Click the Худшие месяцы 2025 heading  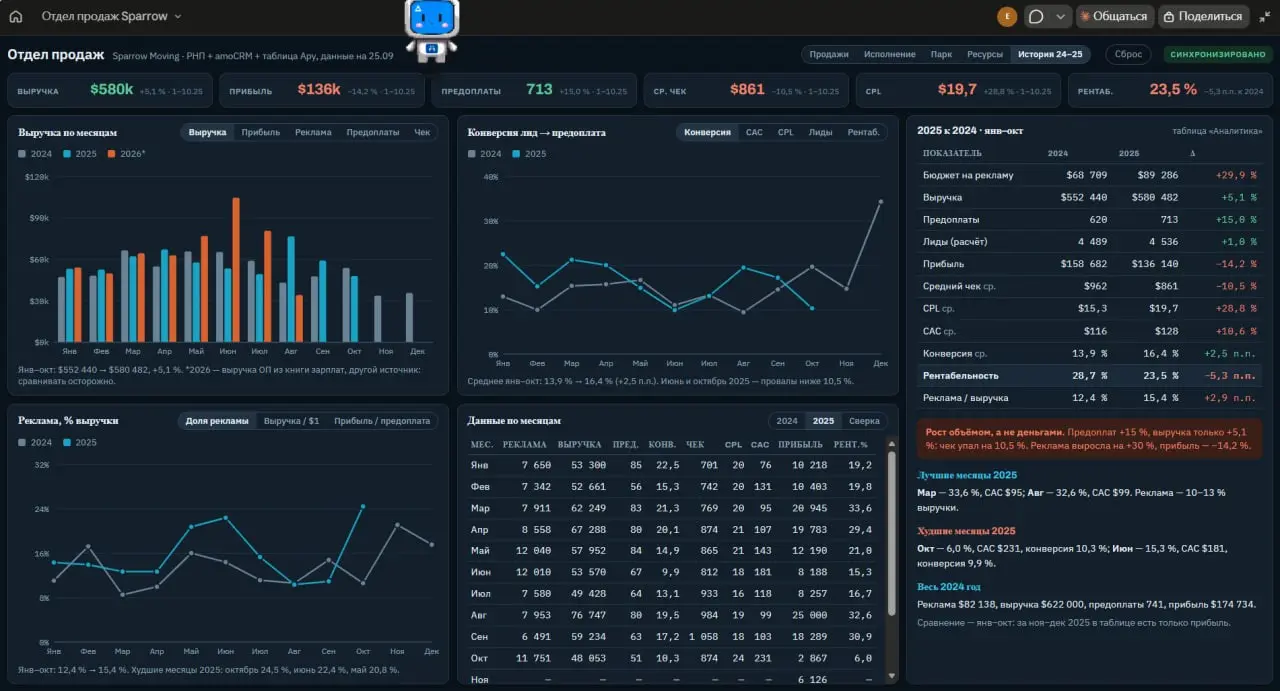coord(967,531)
